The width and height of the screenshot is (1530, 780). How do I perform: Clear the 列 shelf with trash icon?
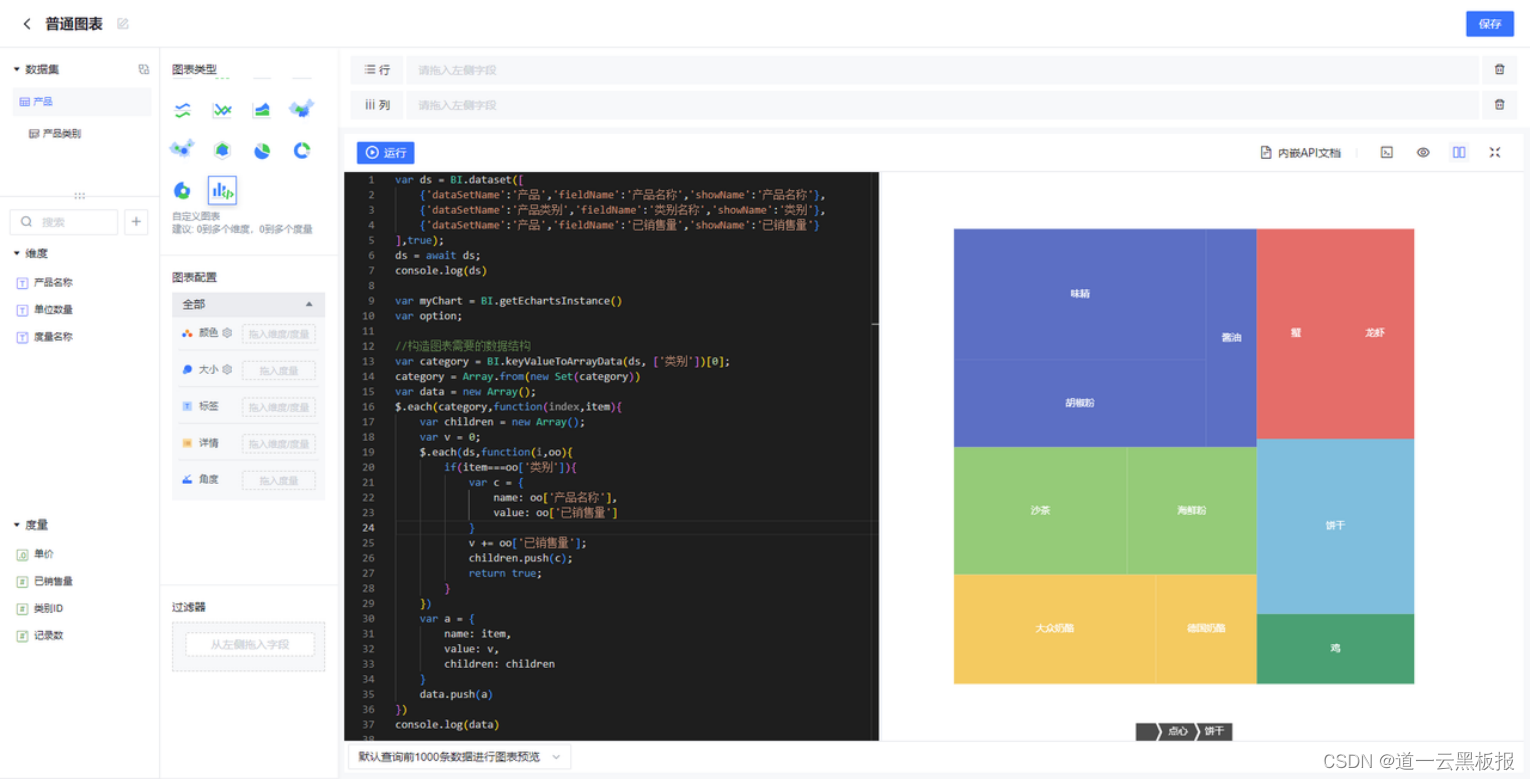pos(1499,105)
